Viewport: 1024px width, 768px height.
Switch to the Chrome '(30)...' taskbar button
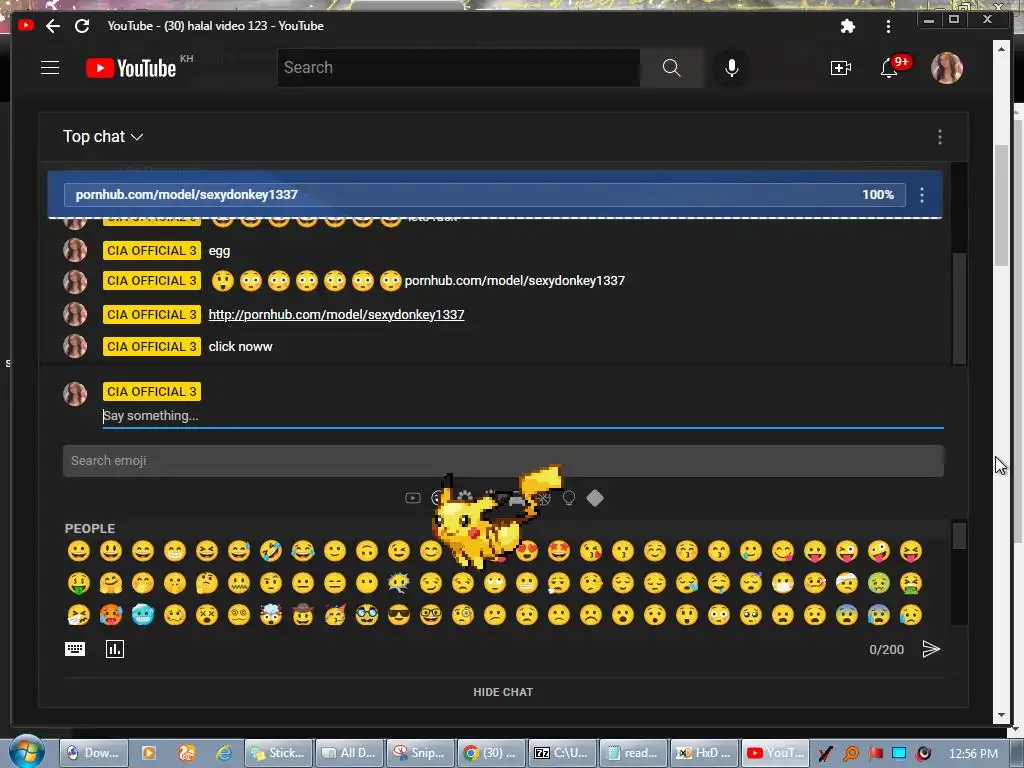(491, 753)
